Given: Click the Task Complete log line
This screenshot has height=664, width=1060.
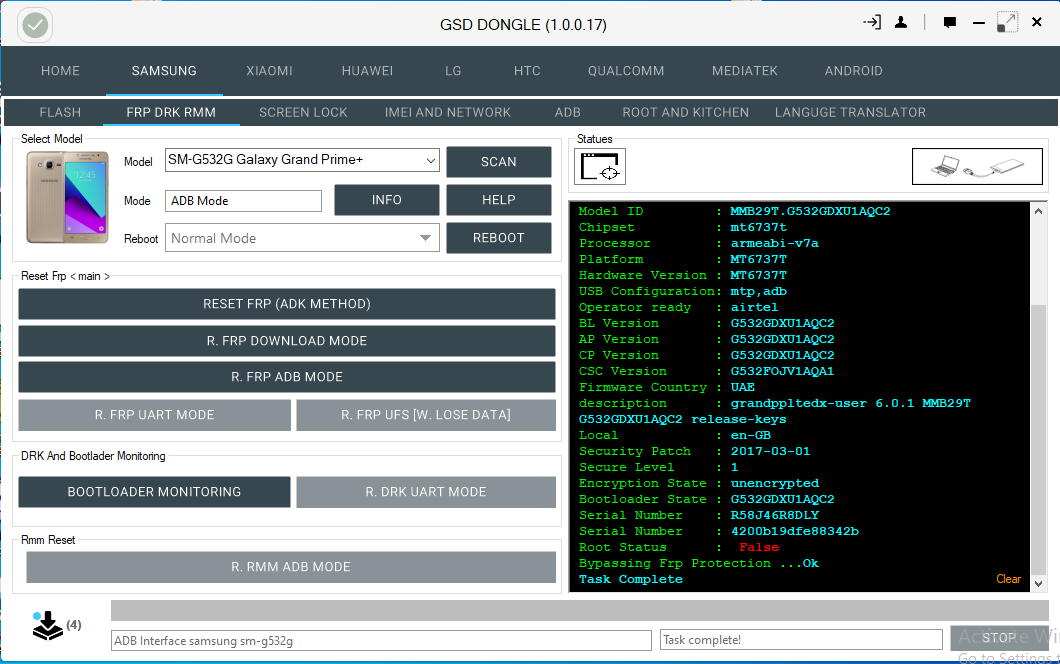Looking at the screenshot, I should click(x=631, y=579).
